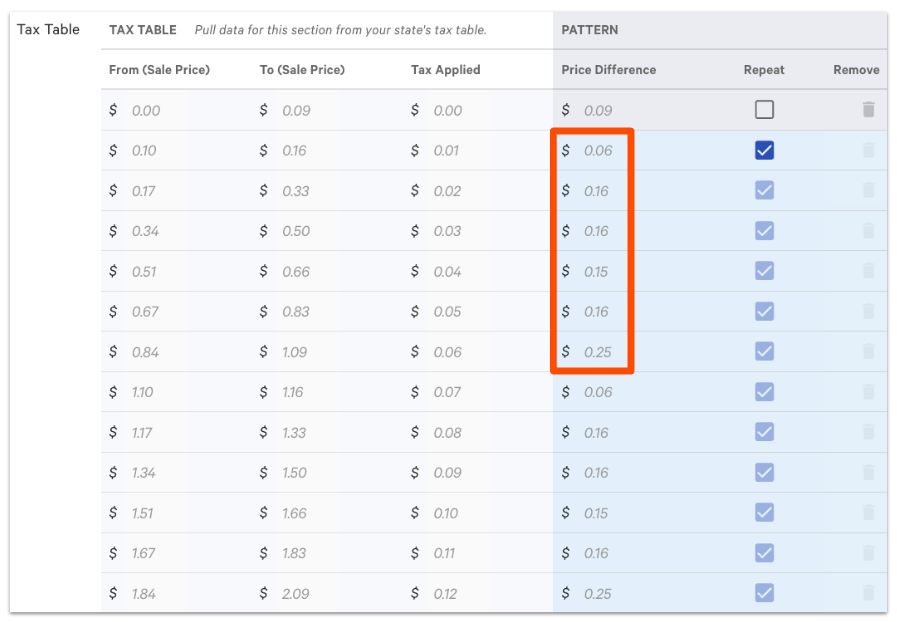
Task: Click trash icon for the $1.84 row
Action: [868, 593]
